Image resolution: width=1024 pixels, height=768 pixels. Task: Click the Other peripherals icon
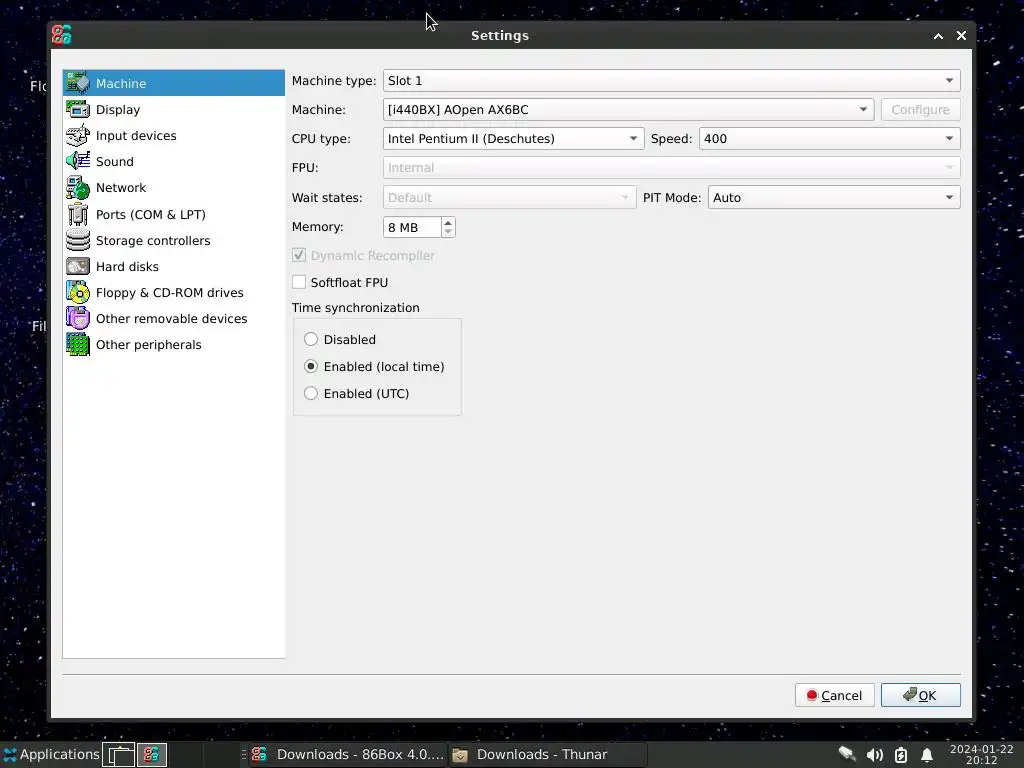78,345
